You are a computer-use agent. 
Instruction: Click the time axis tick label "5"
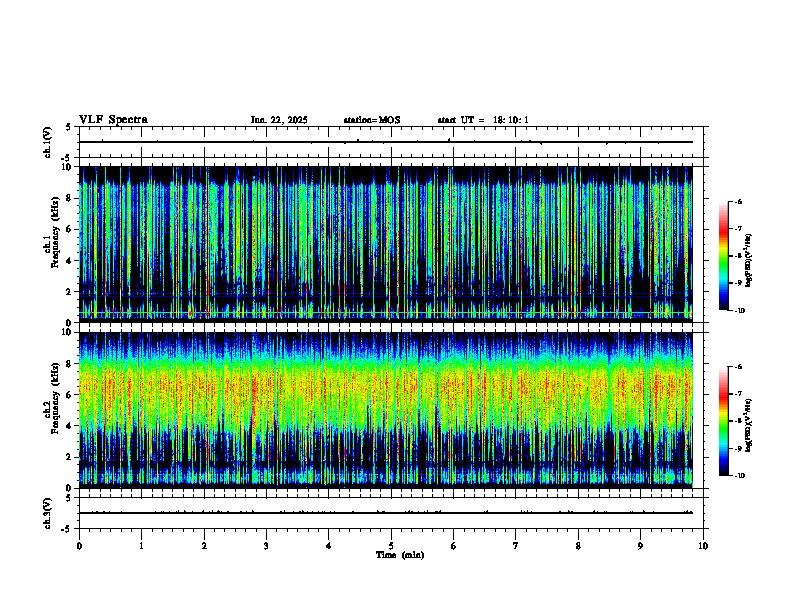coord(391,546)
